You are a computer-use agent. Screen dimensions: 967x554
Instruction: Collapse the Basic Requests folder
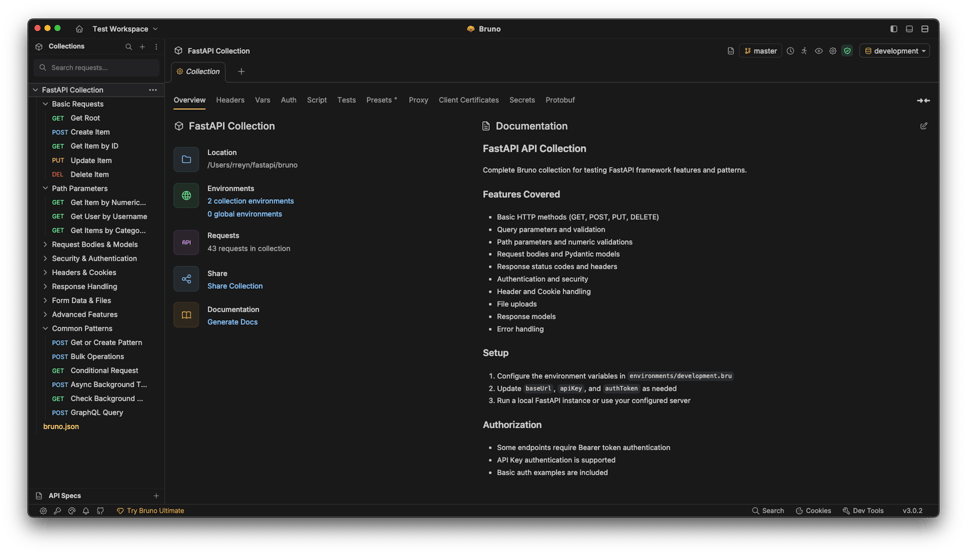(x=45, y=104)
